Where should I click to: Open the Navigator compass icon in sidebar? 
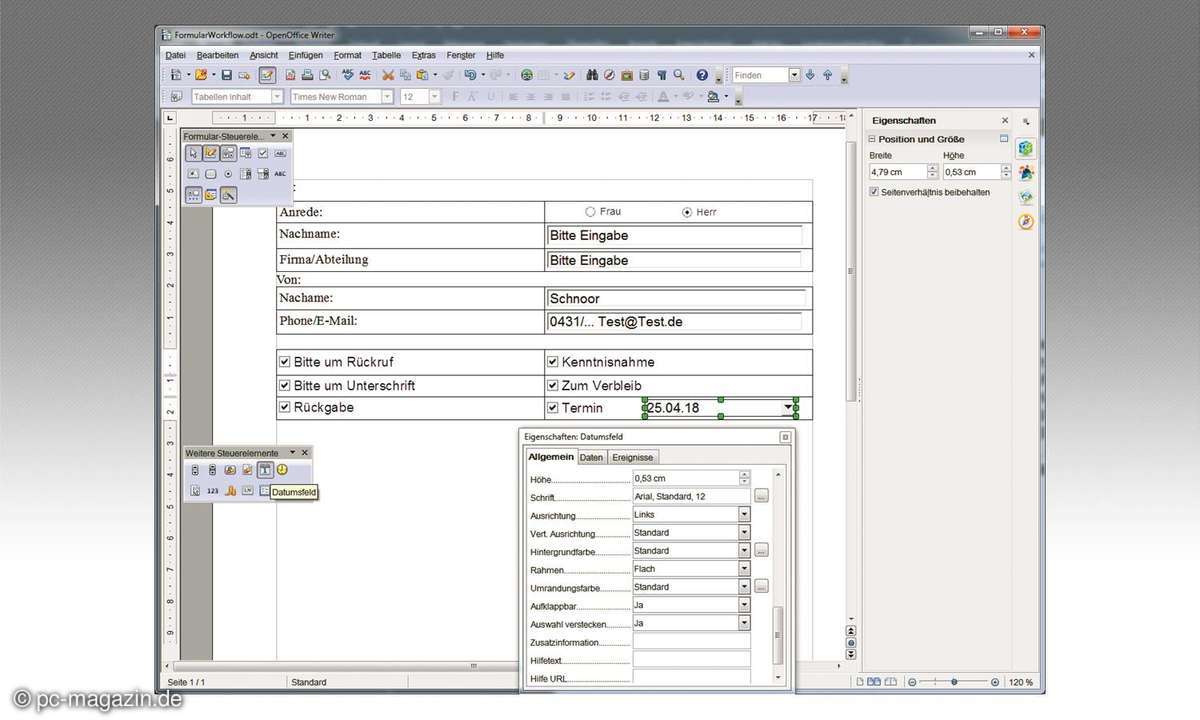(1025, 221)
